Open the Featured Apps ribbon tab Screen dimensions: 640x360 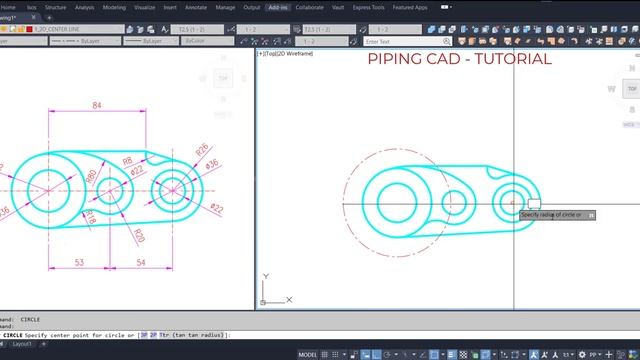(410, 7)
